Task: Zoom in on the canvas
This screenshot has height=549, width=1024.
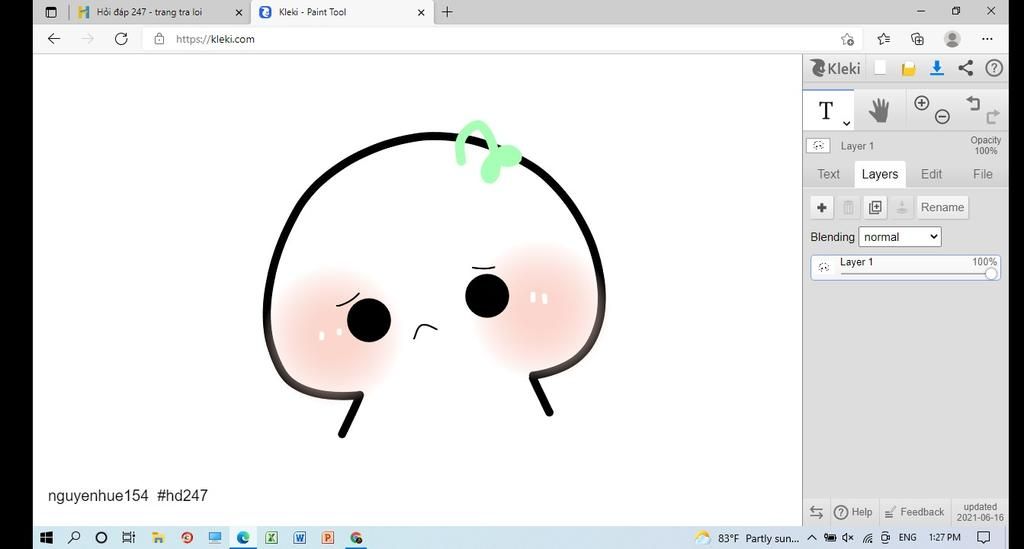Action: pyautogui.click(x=921, y=103)
